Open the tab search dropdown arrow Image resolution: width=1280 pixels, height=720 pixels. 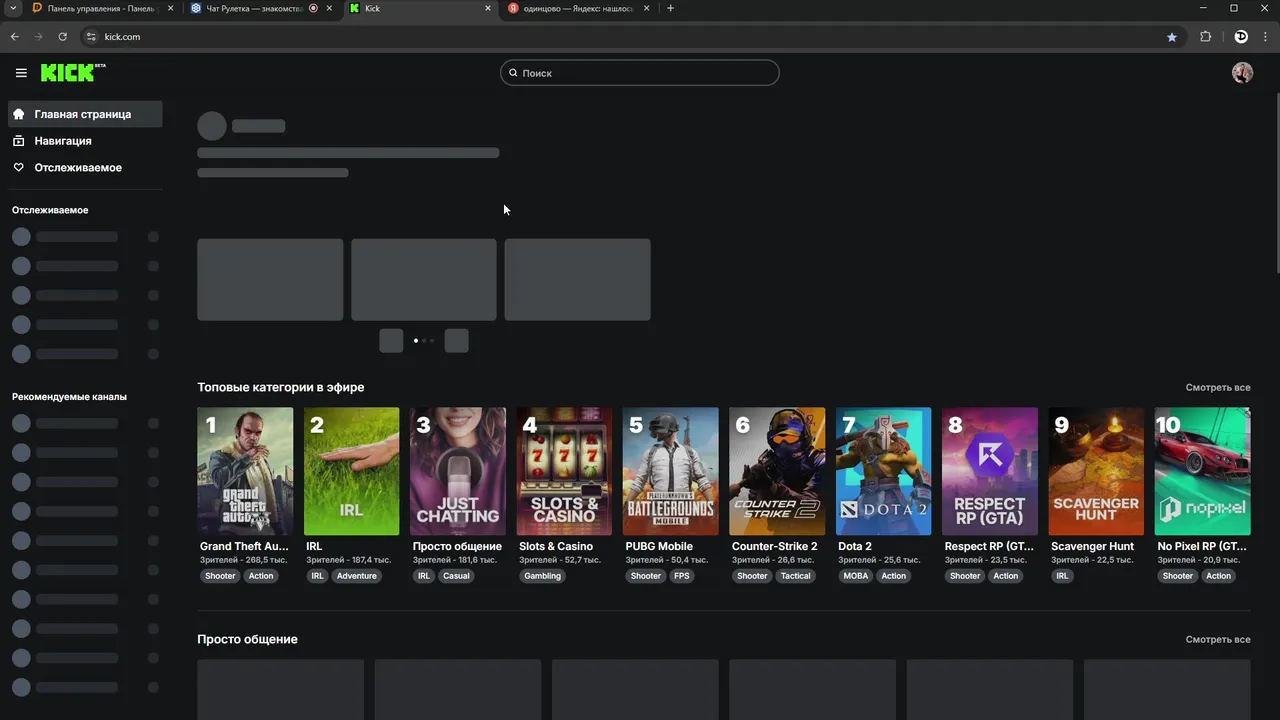[x=12, y=8]
